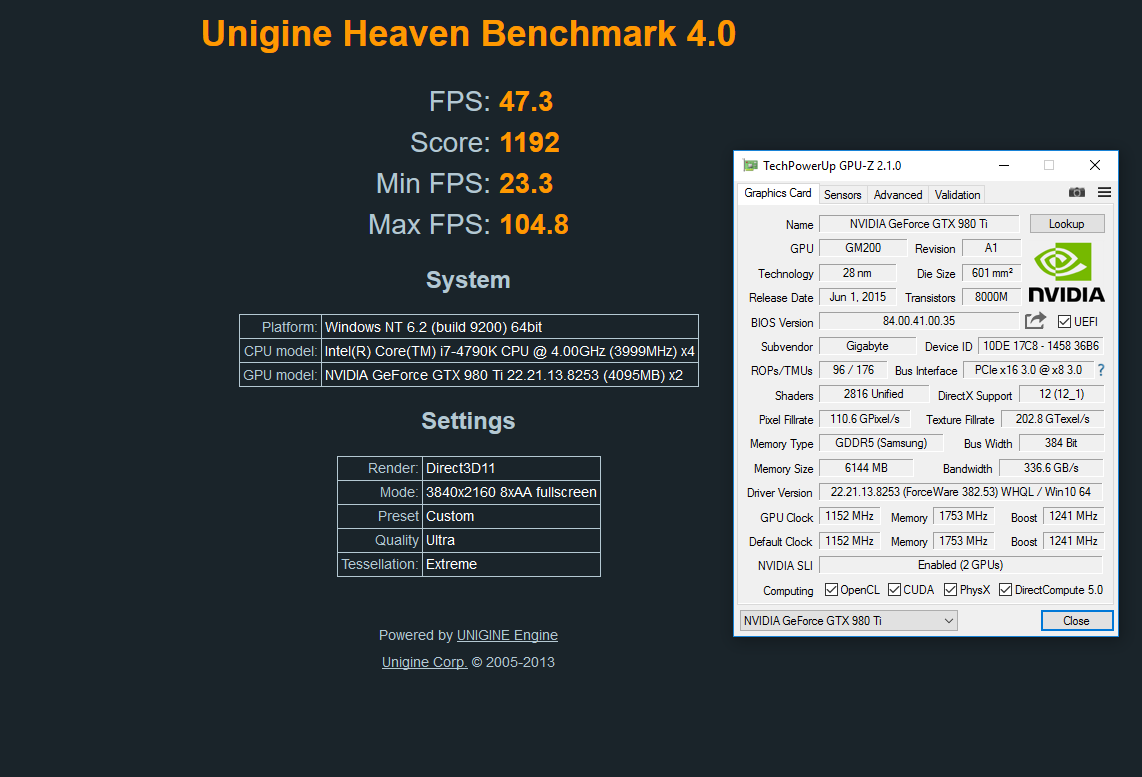The width and height of the screenshot is (1142, 777).
Task: Click the Texture Fillrate field 202.8 GTexel/s
Action: (1052, 419)
